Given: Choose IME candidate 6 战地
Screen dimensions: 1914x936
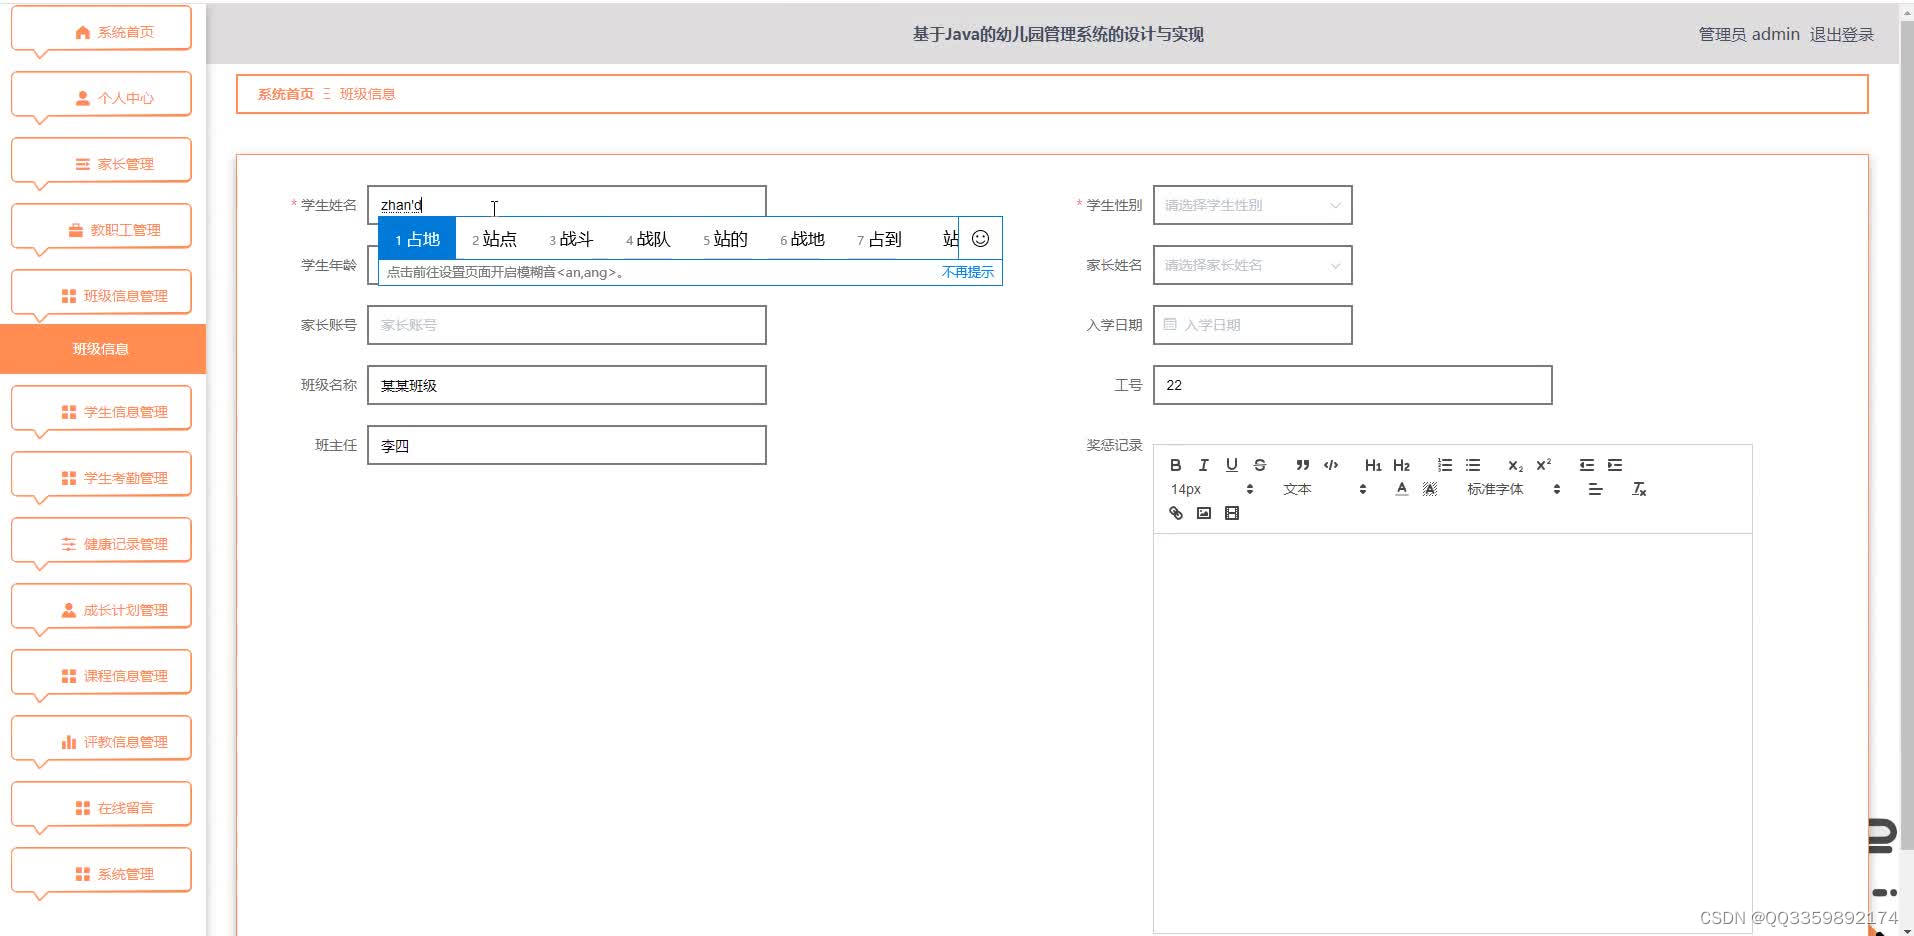Looking at the screenshot, I should (802, 239).
